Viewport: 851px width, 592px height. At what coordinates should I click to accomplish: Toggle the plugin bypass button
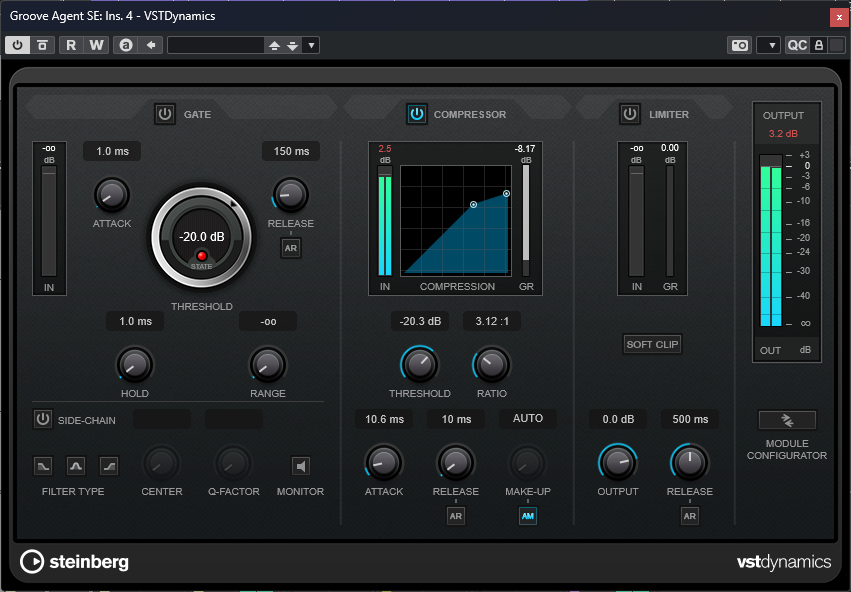coord(42,45)
